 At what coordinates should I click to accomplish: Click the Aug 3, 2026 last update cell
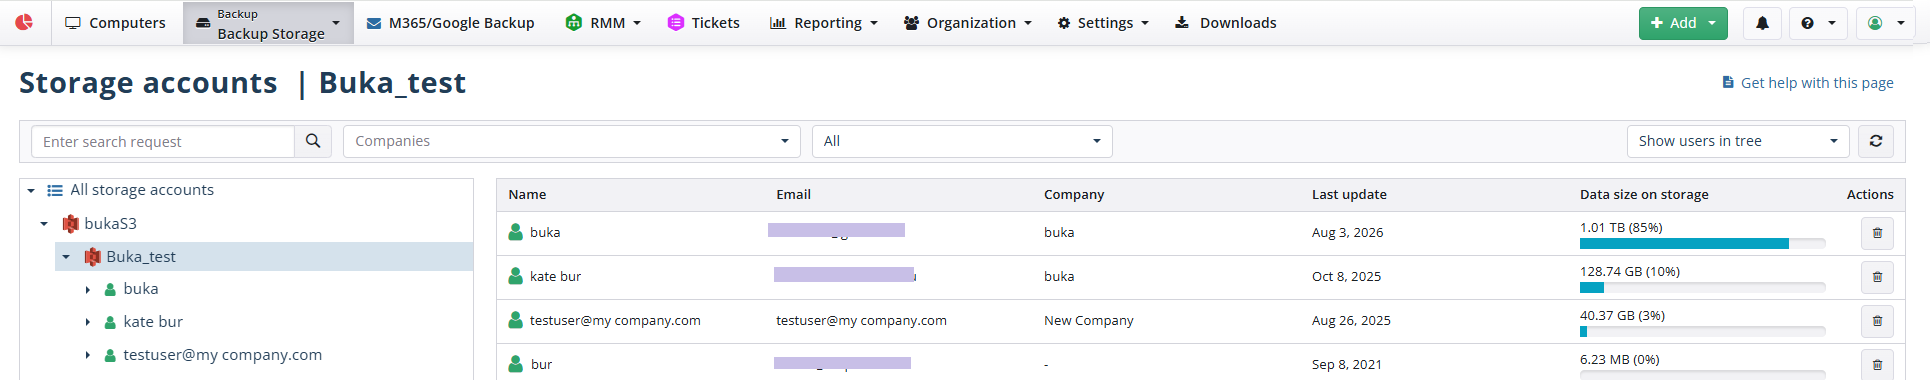(1347, 233)
